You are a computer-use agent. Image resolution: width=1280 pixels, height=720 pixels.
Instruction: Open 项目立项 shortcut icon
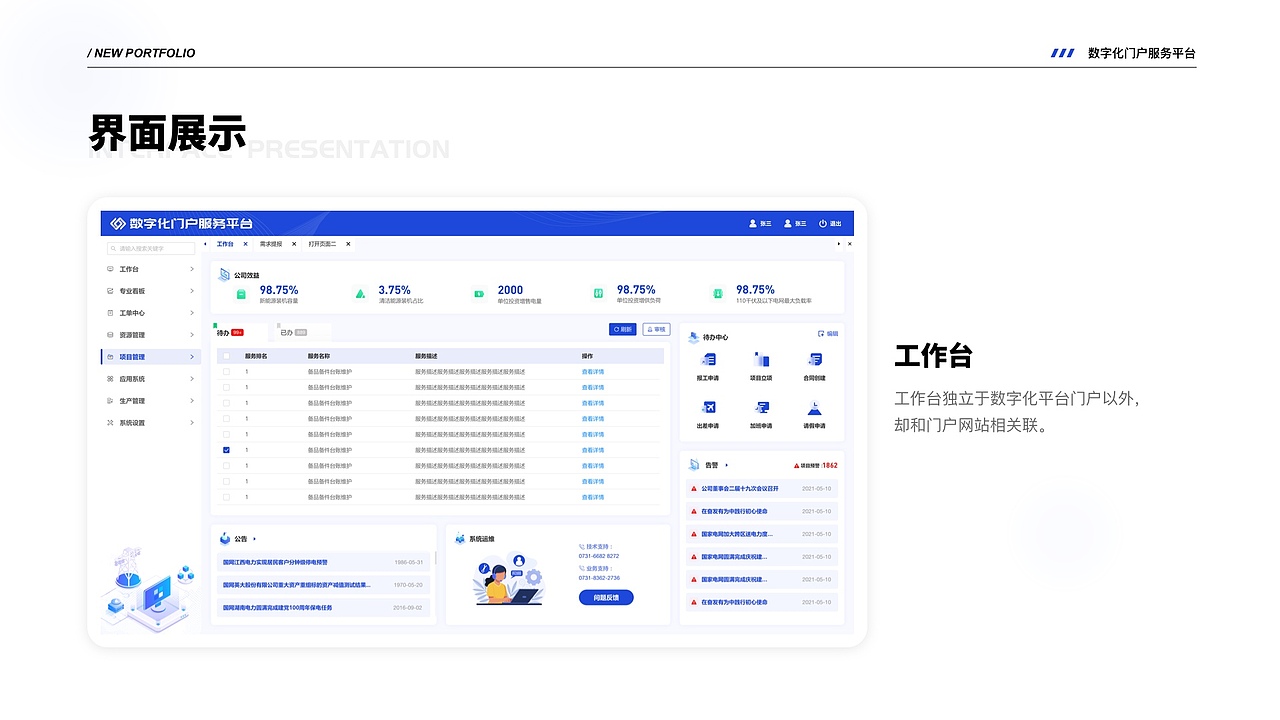(762, 360)
